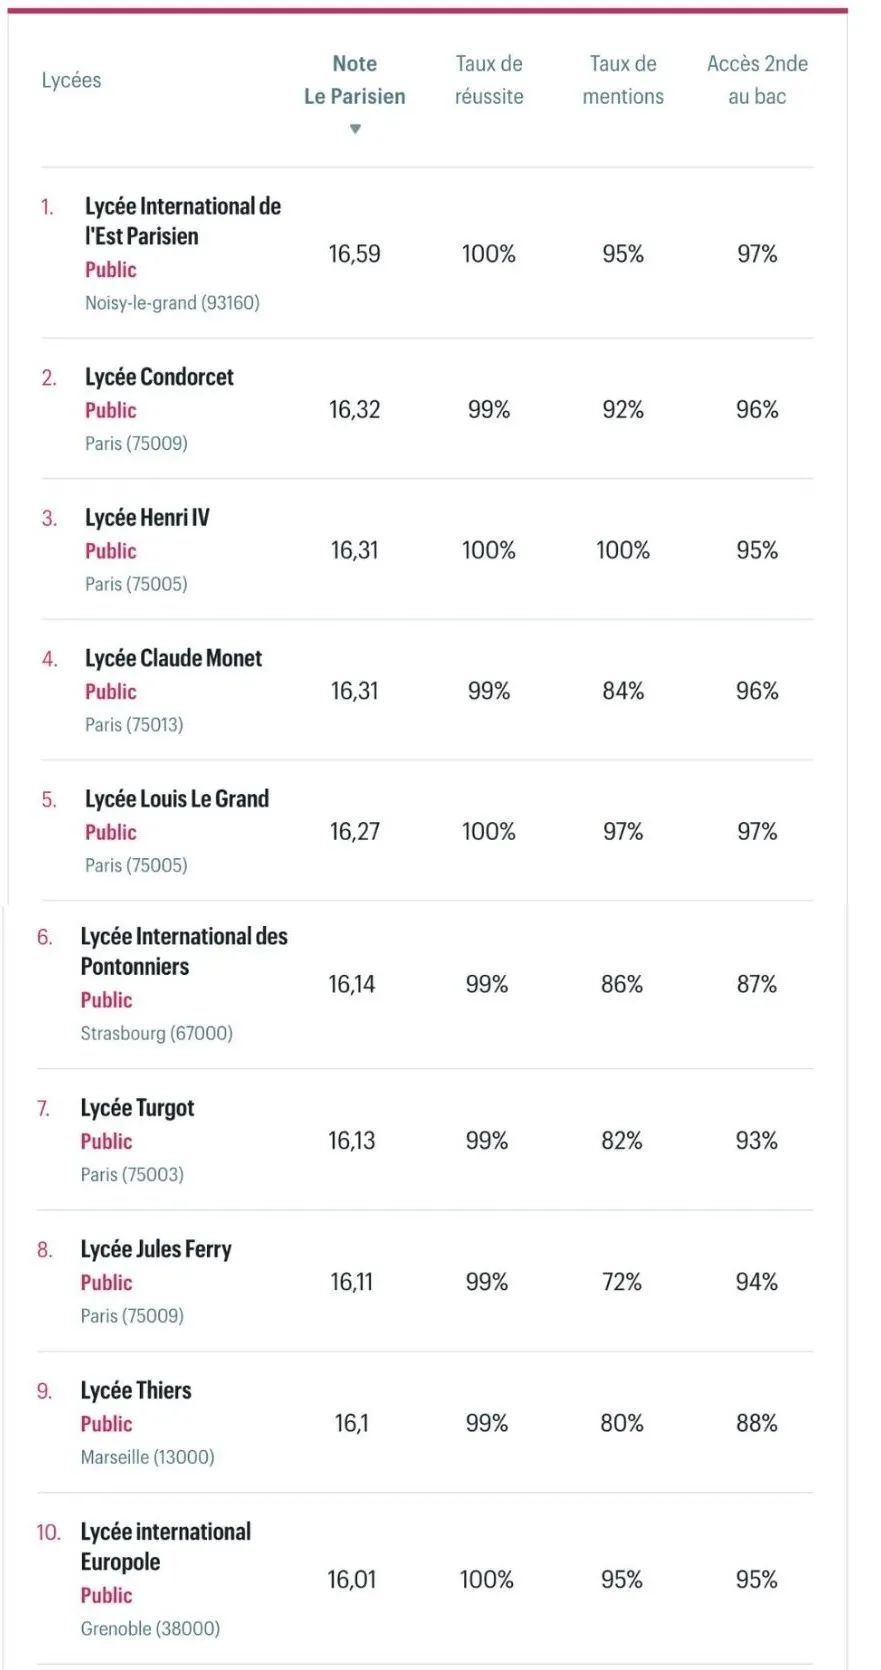
Task: Open the Lycée Turgot entry
Action: [x=137, y=1108]
